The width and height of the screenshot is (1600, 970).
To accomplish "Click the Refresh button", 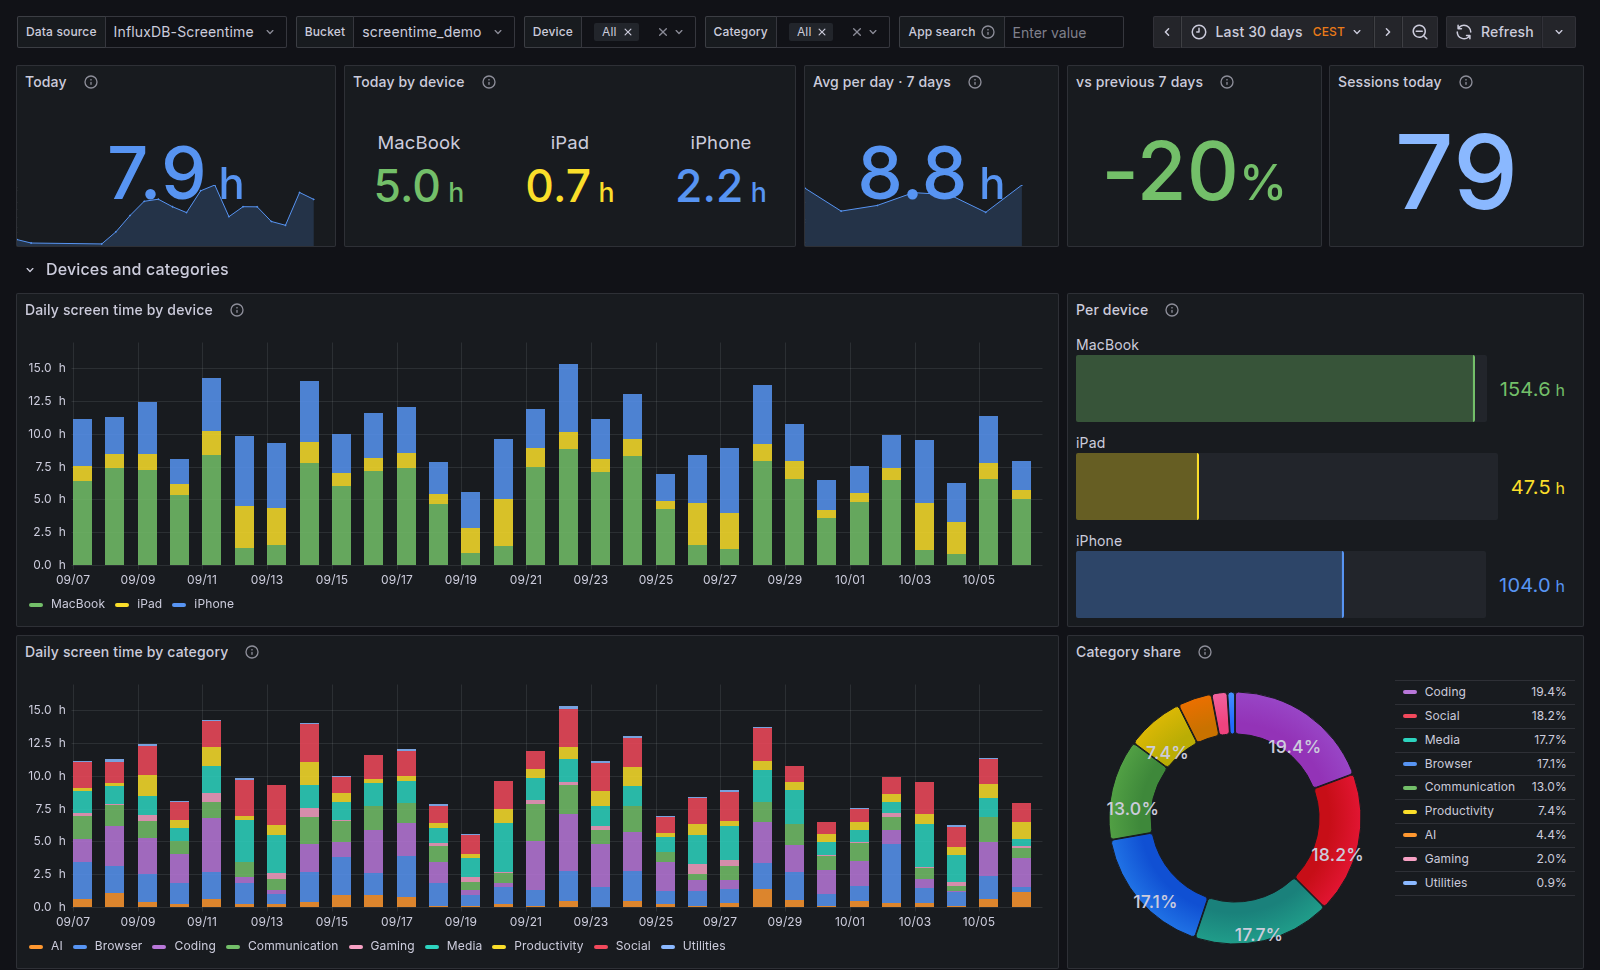I will pos(1495,32).
